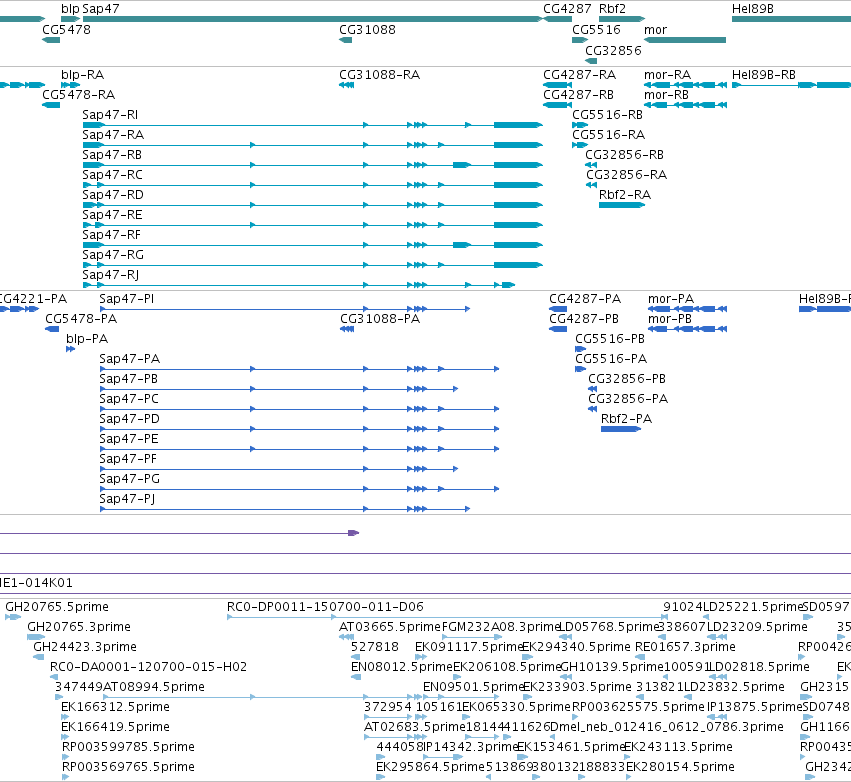The height and width of the screenshot is (782, 851).
Task: Click the CG5516-RA transcript label
Action: pos(608,135)
